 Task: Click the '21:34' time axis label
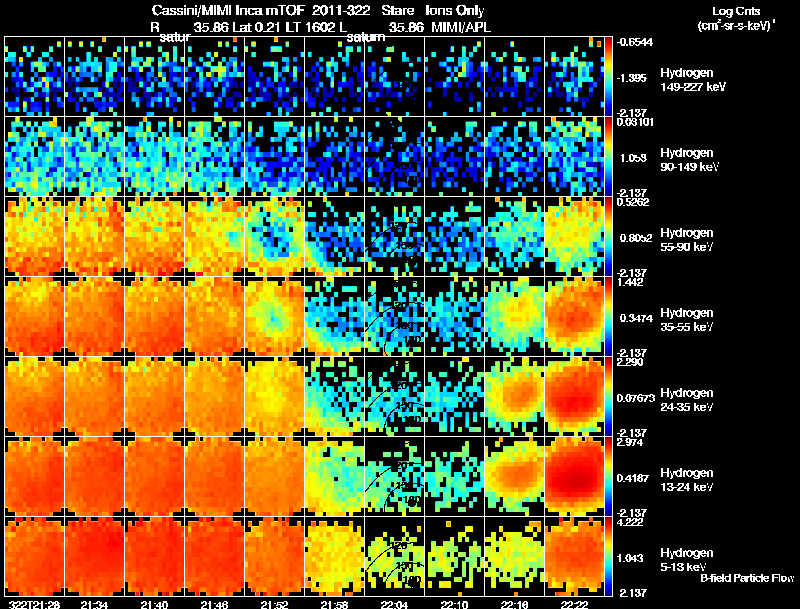[x=94, y=604]
